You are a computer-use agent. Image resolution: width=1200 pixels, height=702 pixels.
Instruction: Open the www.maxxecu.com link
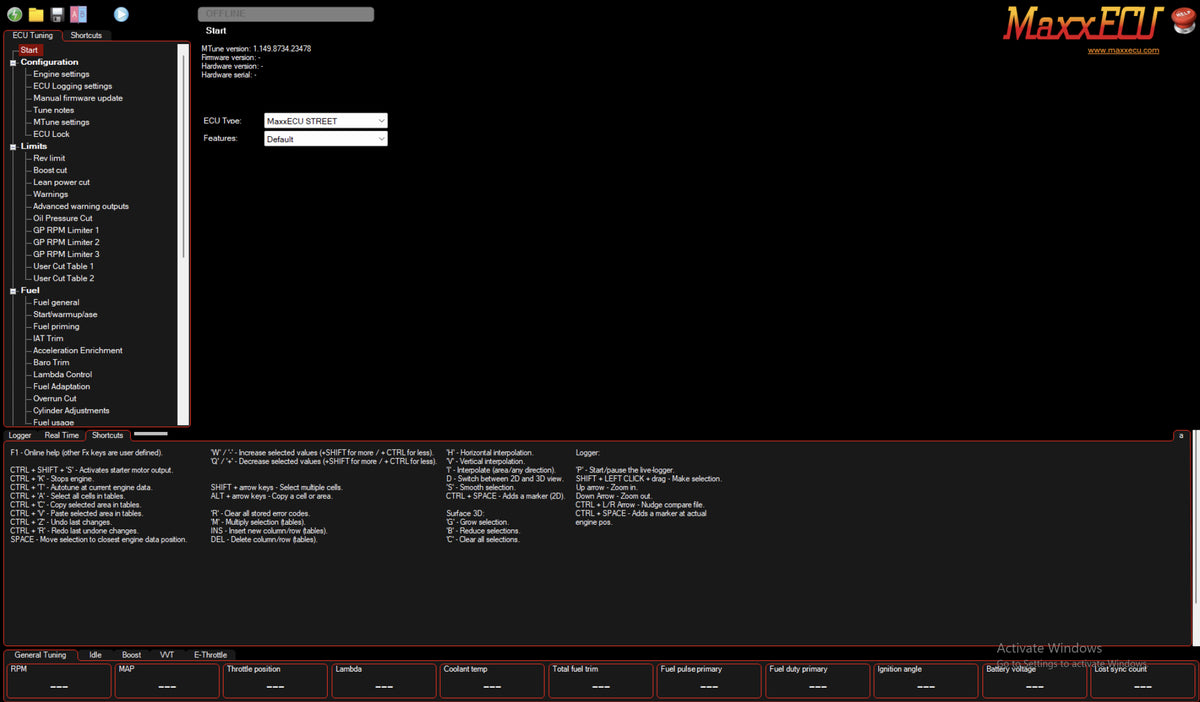1123,50
